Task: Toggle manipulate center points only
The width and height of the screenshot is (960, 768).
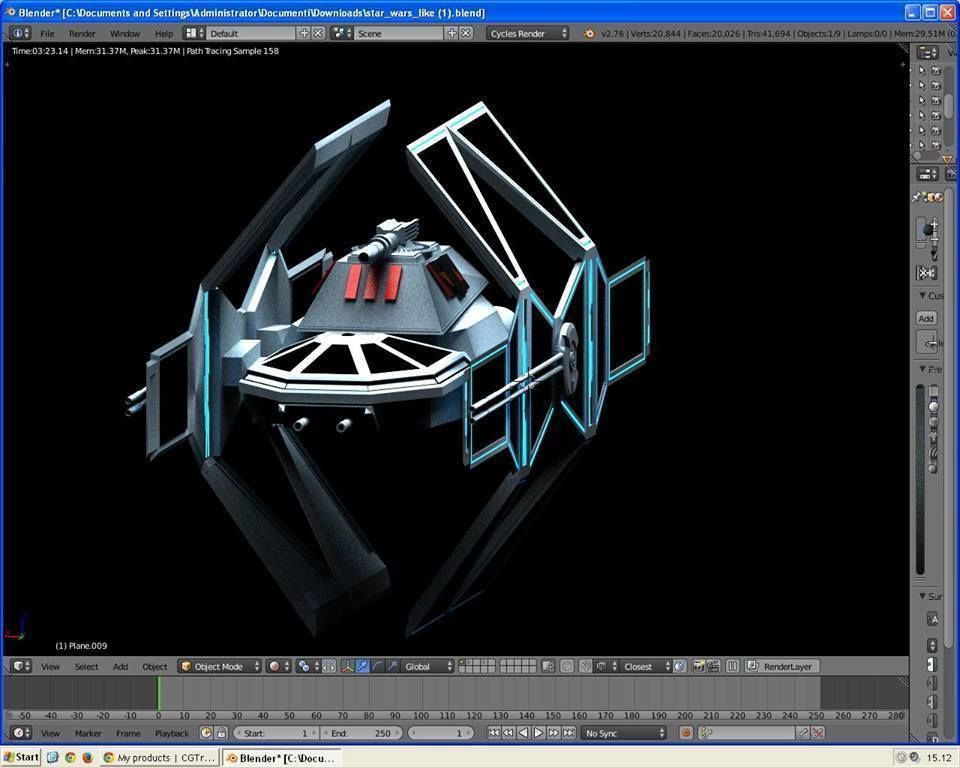Action: click(x=329, y=666)
